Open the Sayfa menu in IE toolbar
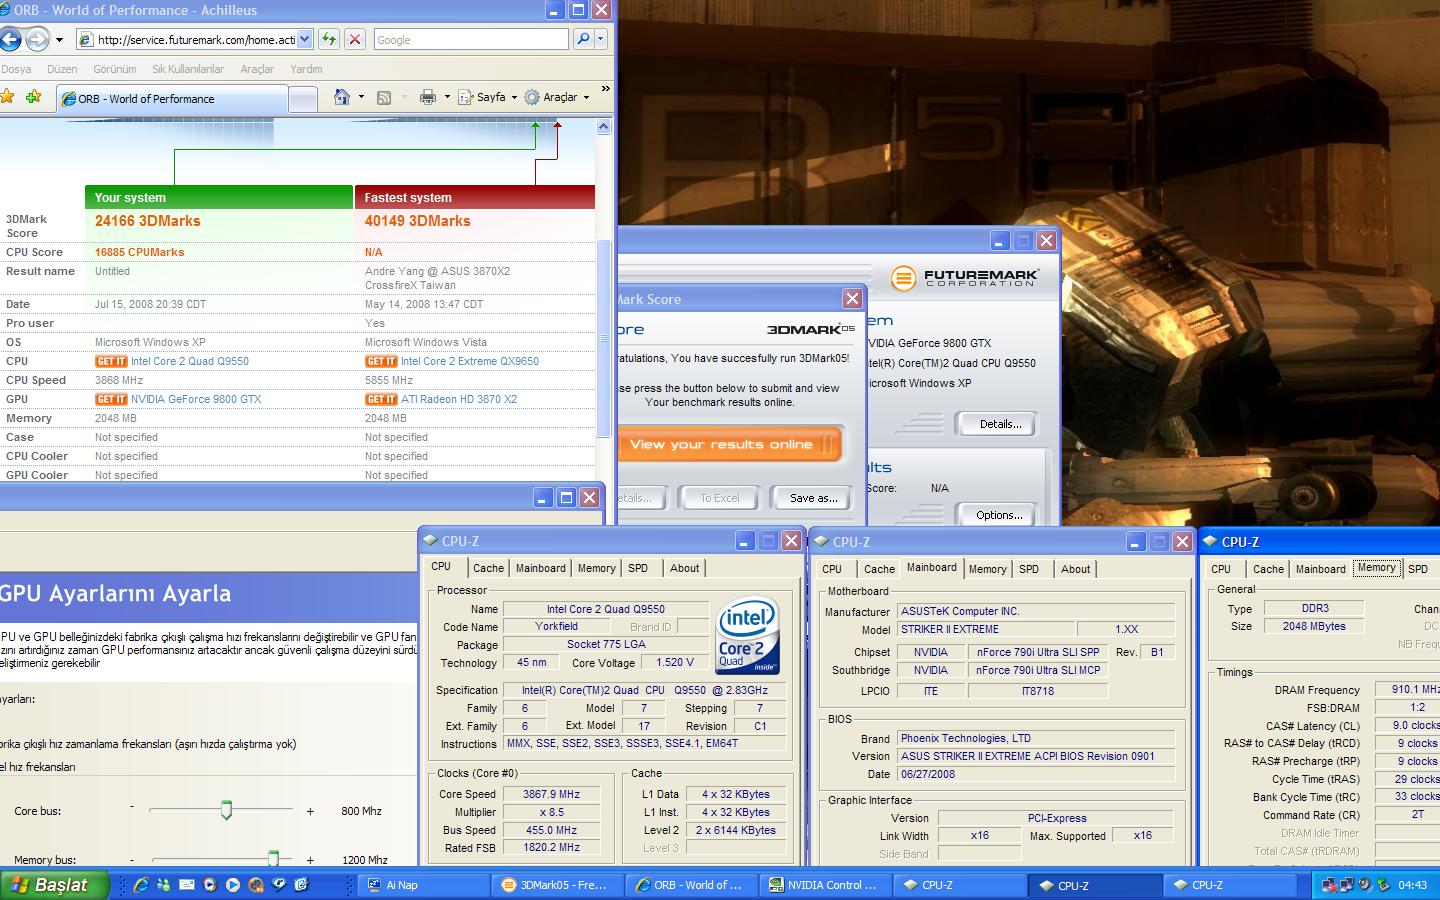This screenshot has height=900, width=1440. [488, 97]
